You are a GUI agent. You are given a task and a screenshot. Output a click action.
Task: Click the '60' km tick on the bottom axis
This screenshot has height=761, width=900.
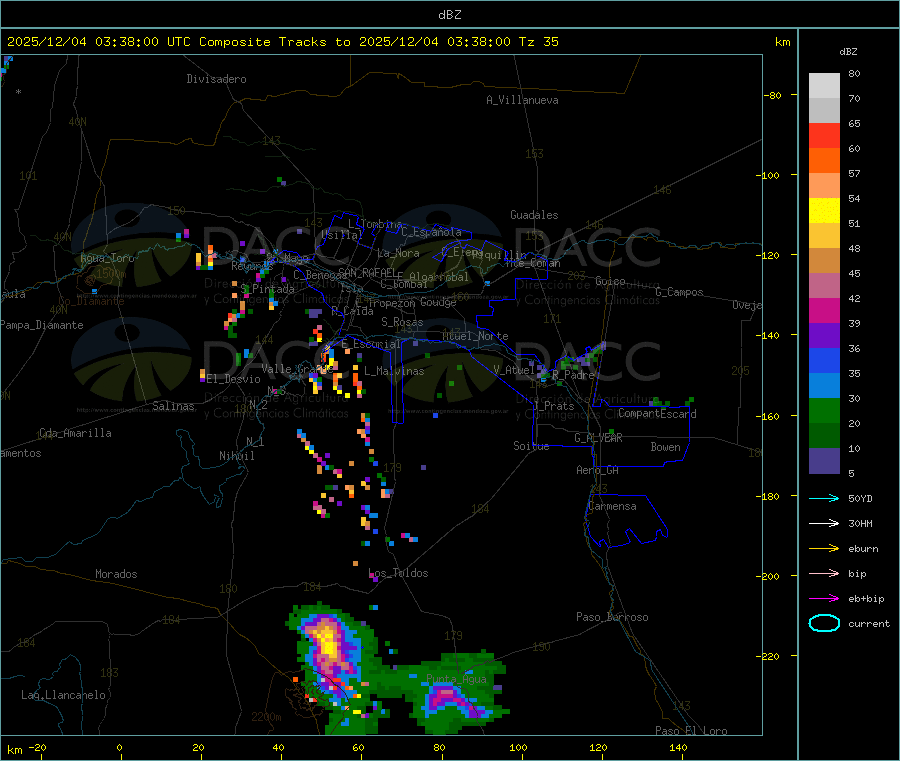pos(358,747)
